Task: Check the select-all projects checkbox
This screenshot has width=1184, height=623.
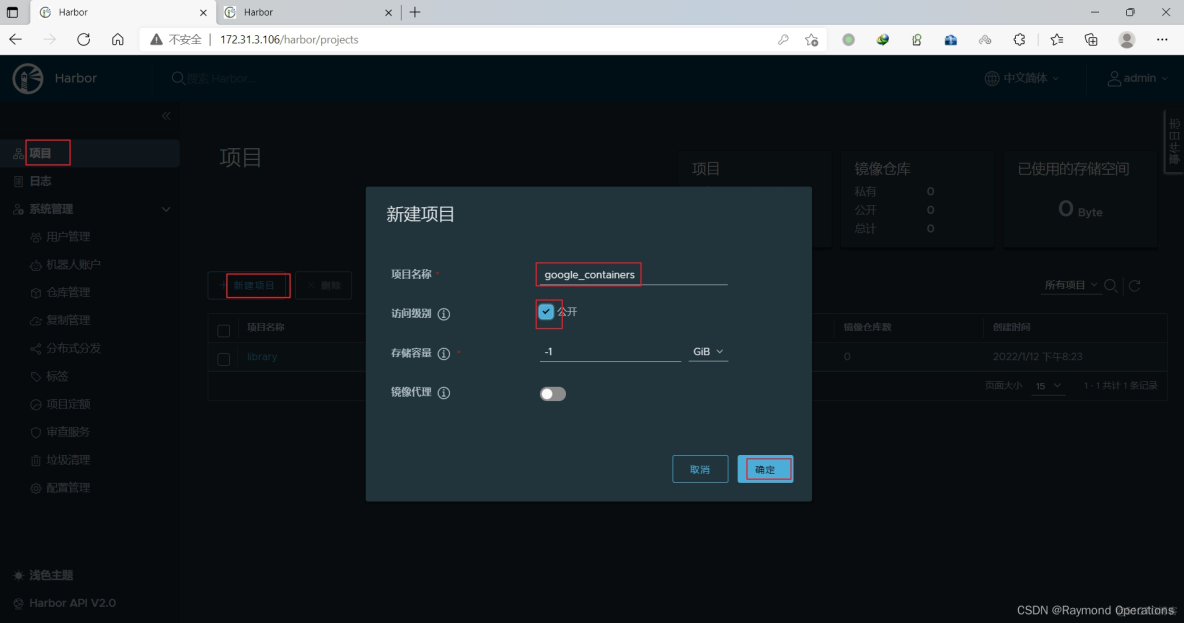Action: pyautogui.click(x=224, y=331)
